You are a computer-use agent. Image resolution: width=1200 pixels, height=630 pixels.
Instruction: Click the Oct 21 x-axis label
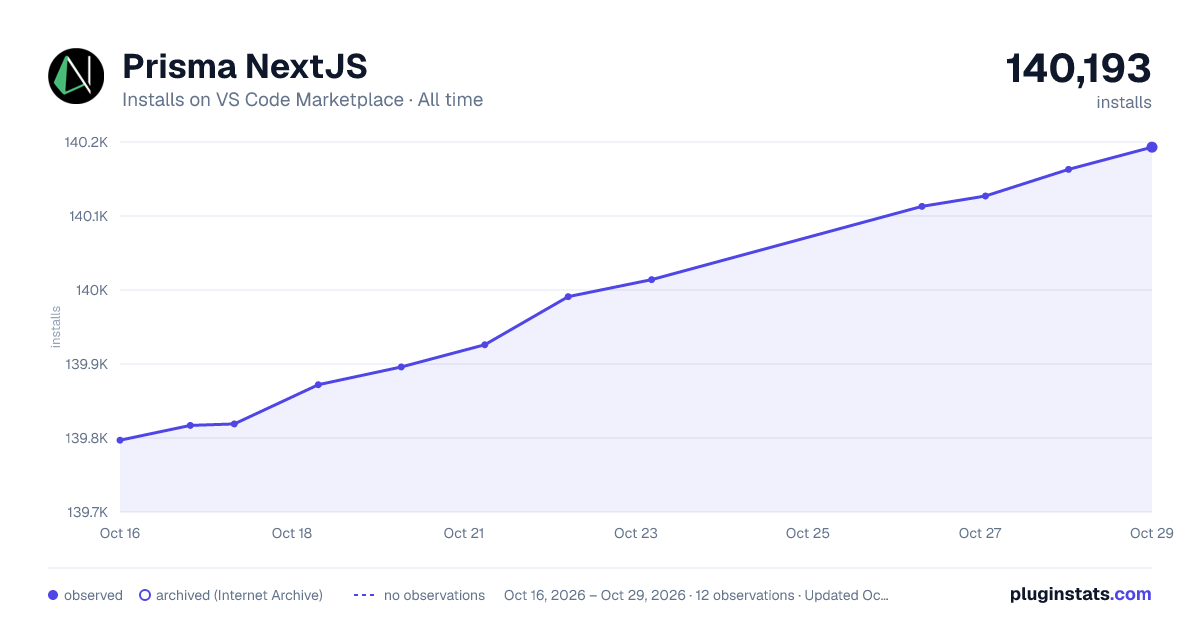click(464, 533)
